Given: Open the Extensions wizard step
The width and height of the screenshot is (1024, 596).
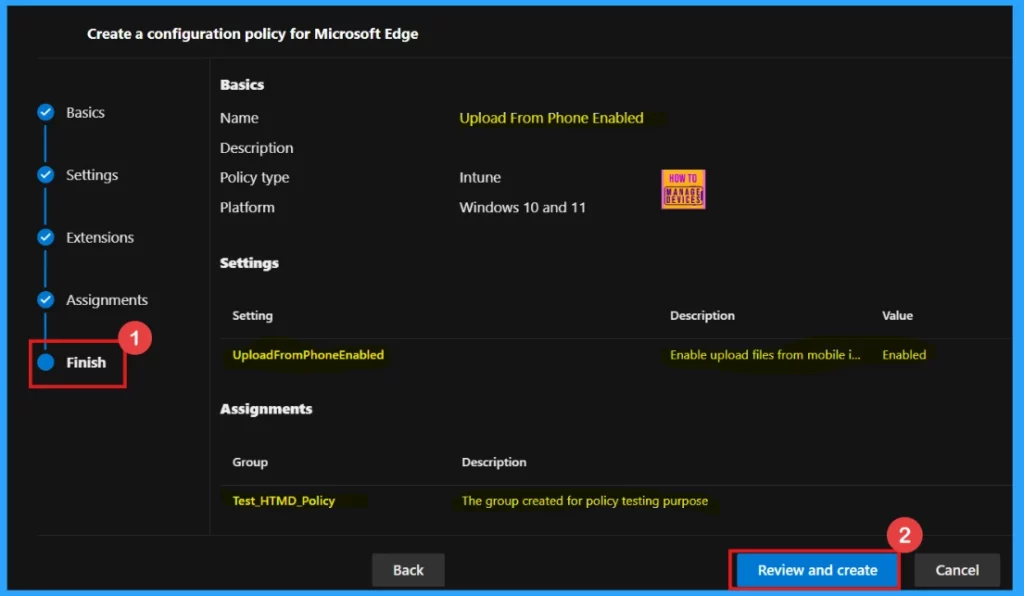Looking at the screenshot, I should [100, 238].
